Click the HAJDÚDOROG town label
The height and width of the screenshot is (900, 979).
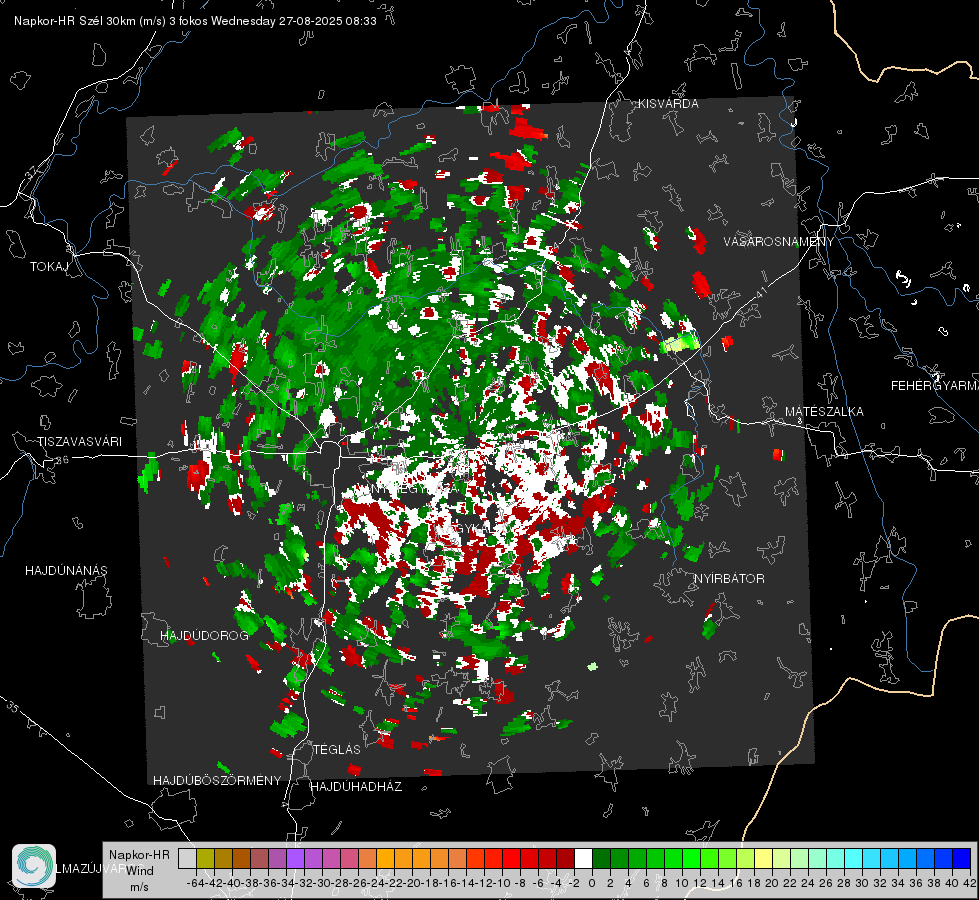tap(204, 635)
